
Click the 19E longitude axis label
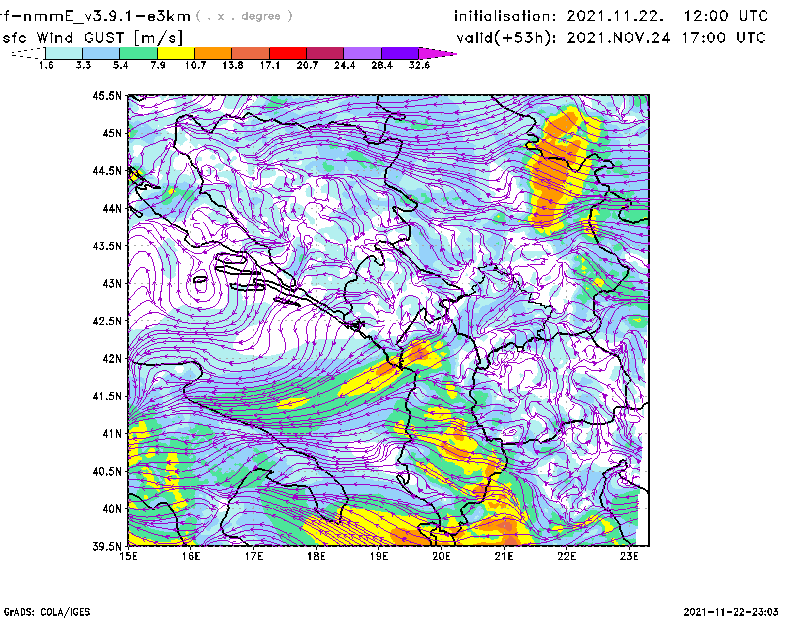click(379, 556)
